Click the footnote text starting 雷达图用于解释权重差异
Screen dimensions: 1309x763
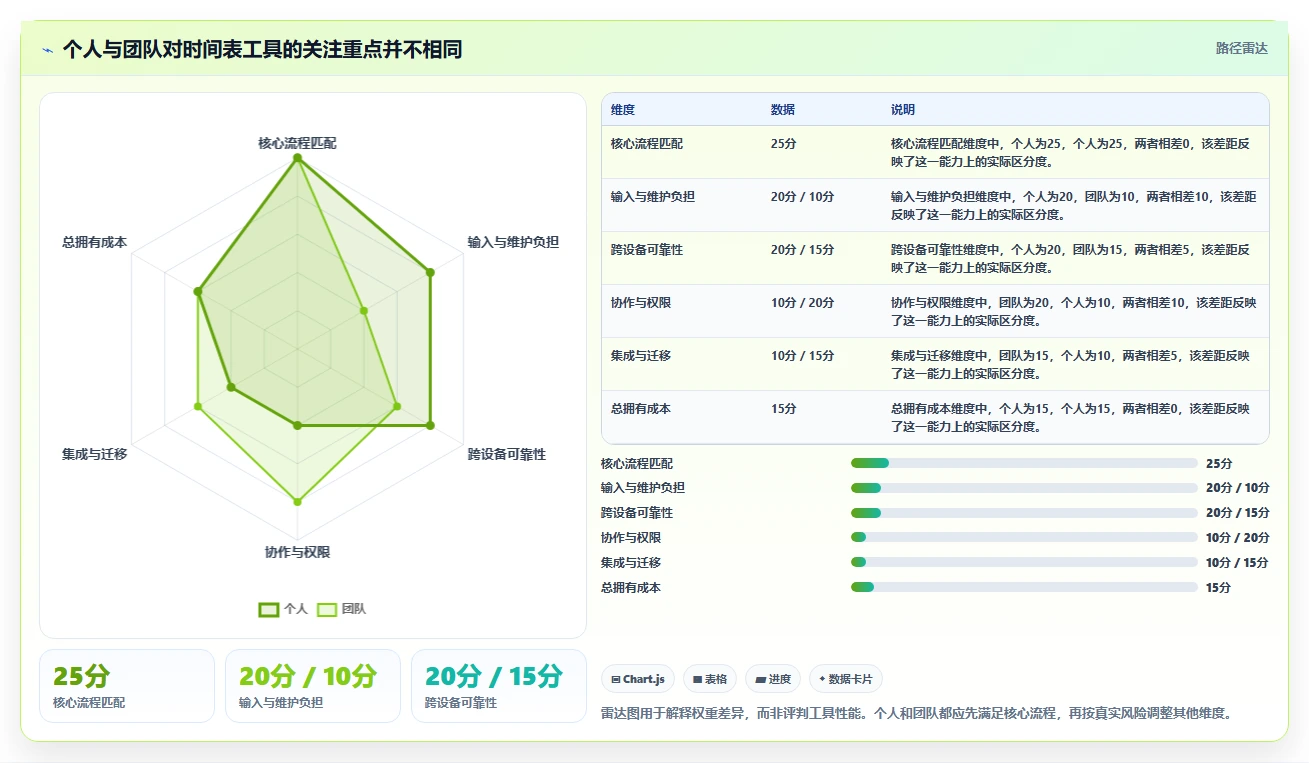click(x=920, y=714)
